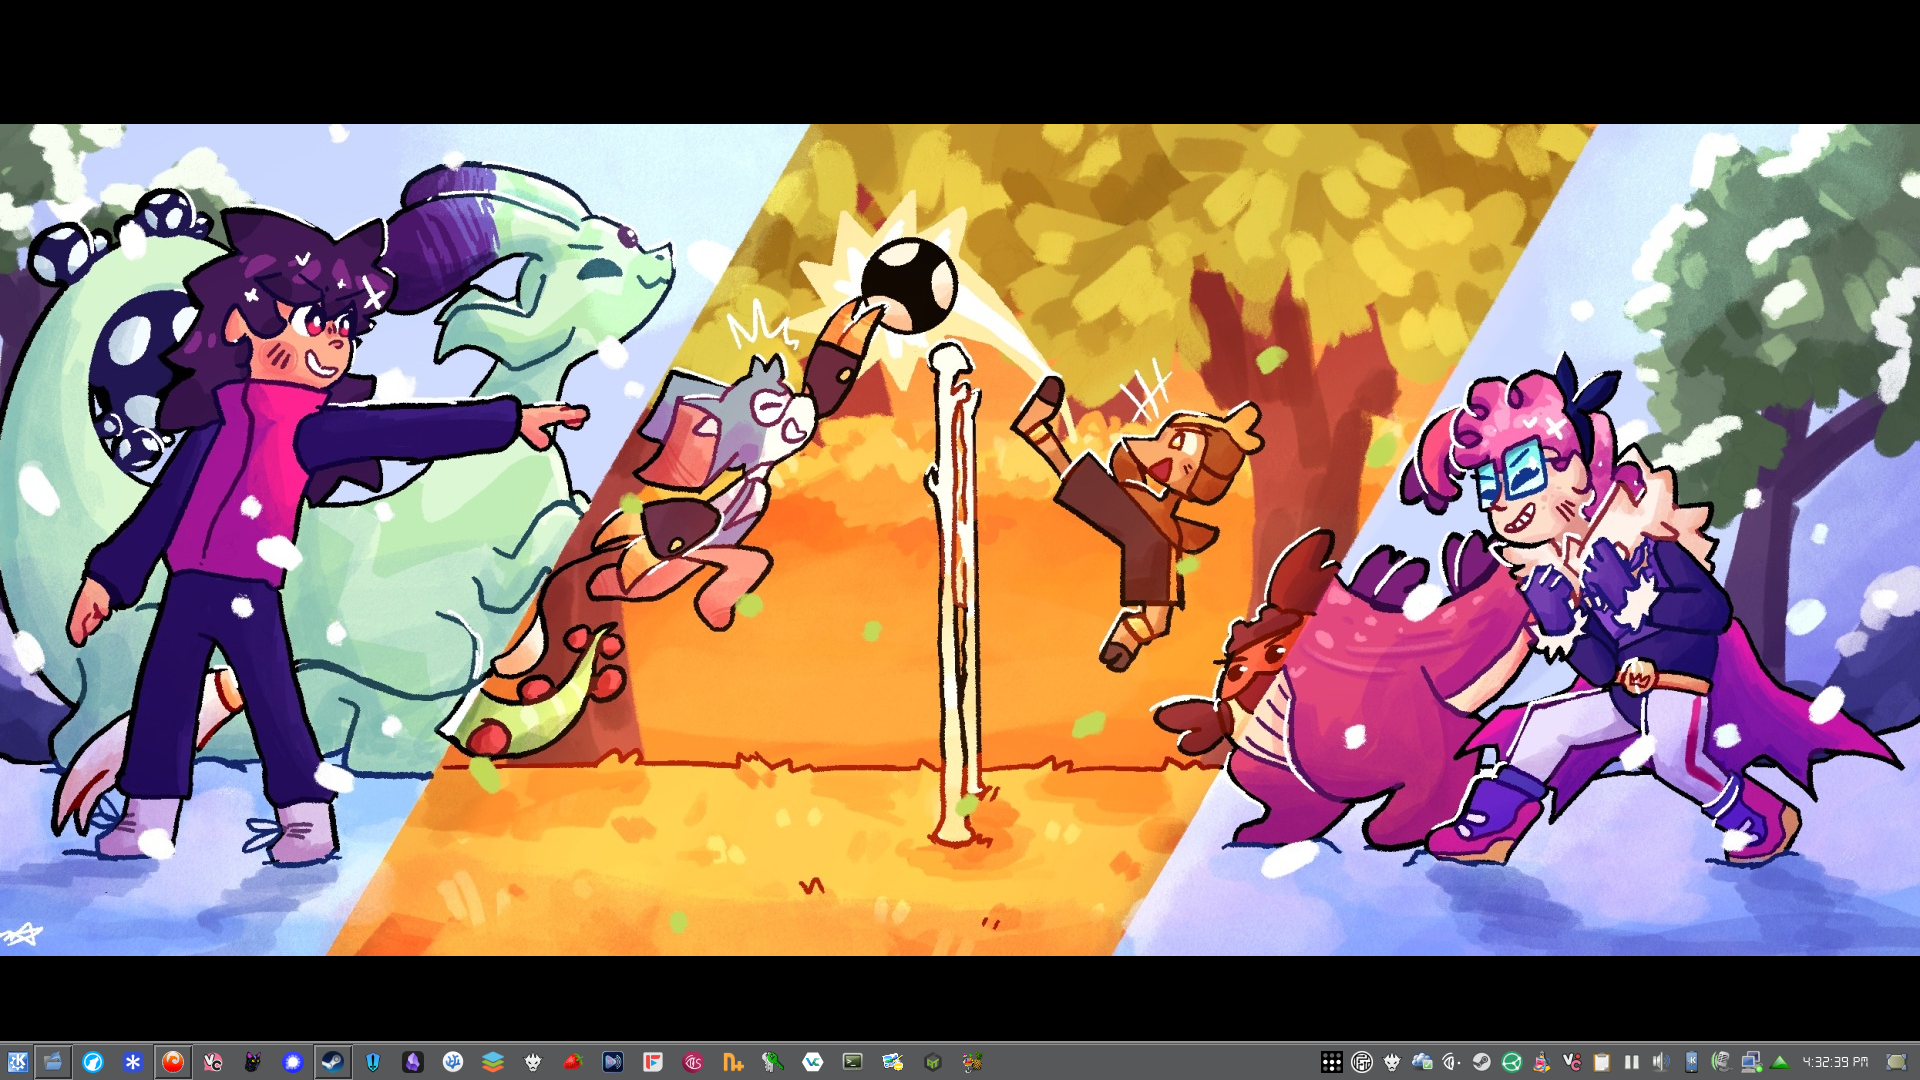Image resolution: width=1920 pixels, height=1080 pixels.
Task: Open the terminal emulator launcher
Action: (x=853, y=1062)
